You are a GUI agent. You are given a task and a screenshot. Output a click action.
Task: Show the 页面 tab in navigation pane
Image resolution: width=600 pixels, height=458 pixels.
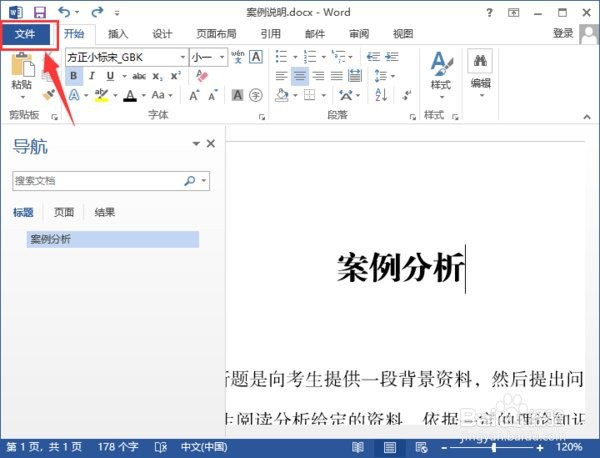click(x=64, y=212)
